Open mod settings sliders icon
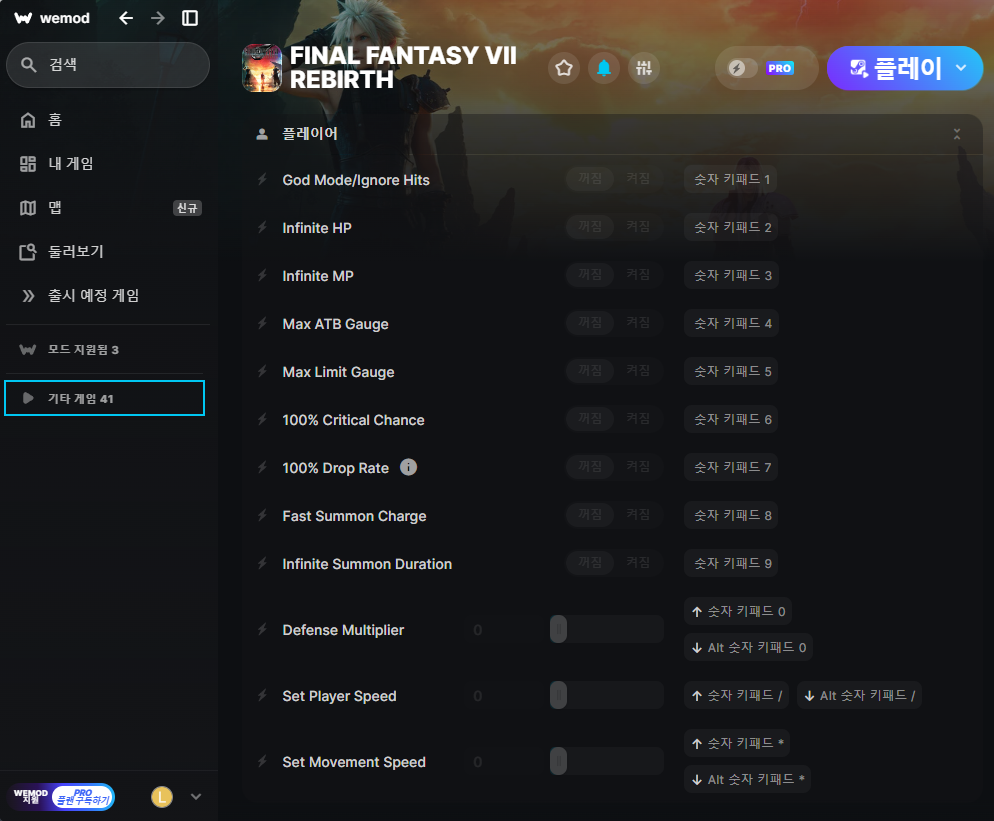994x821 pixels. pyautogui.click(x=644, y=68)
